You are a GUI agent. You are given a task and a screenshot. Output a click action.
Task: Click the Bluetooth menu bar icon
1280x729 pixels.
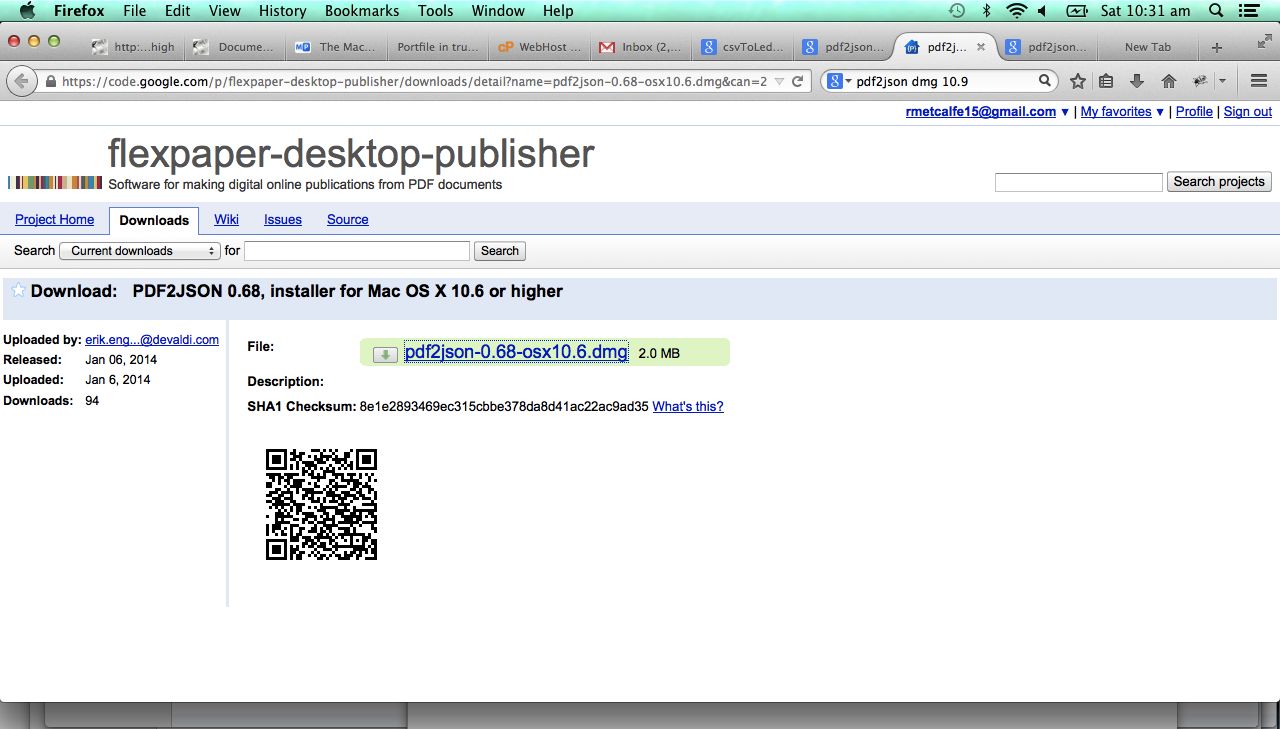click(x=986, y=11)
